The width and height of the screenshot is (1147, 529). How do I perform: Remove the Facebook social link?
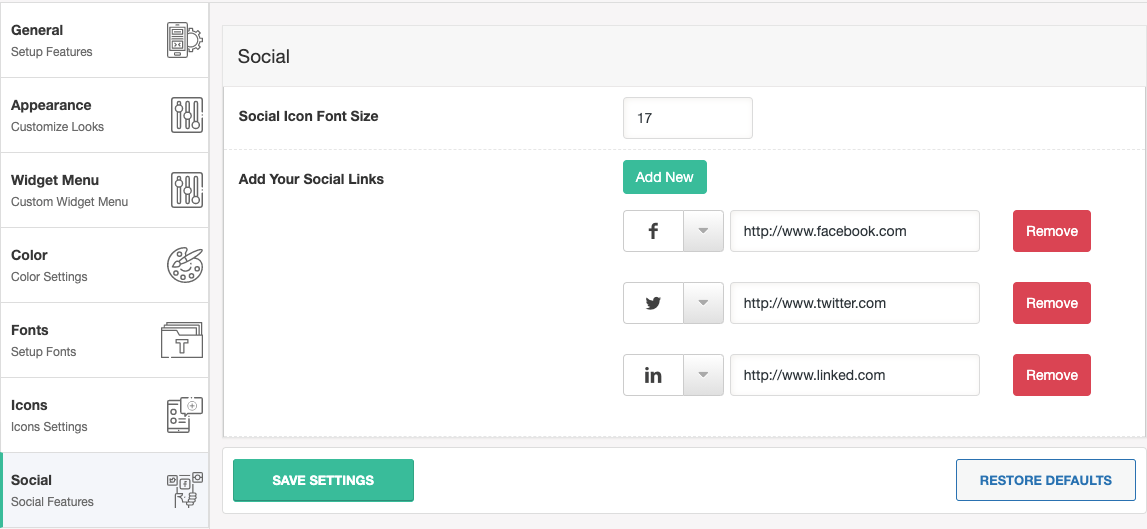click(1051, 231)
